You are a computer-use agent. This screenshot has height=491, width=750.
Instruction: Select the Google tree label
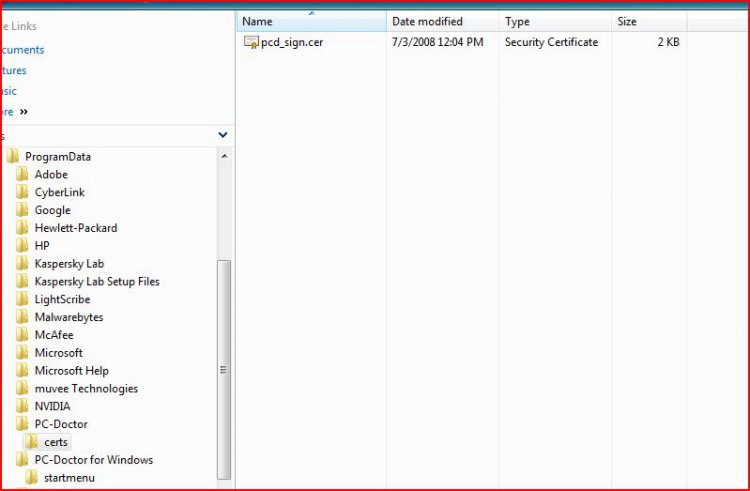[x=53, y=210]
